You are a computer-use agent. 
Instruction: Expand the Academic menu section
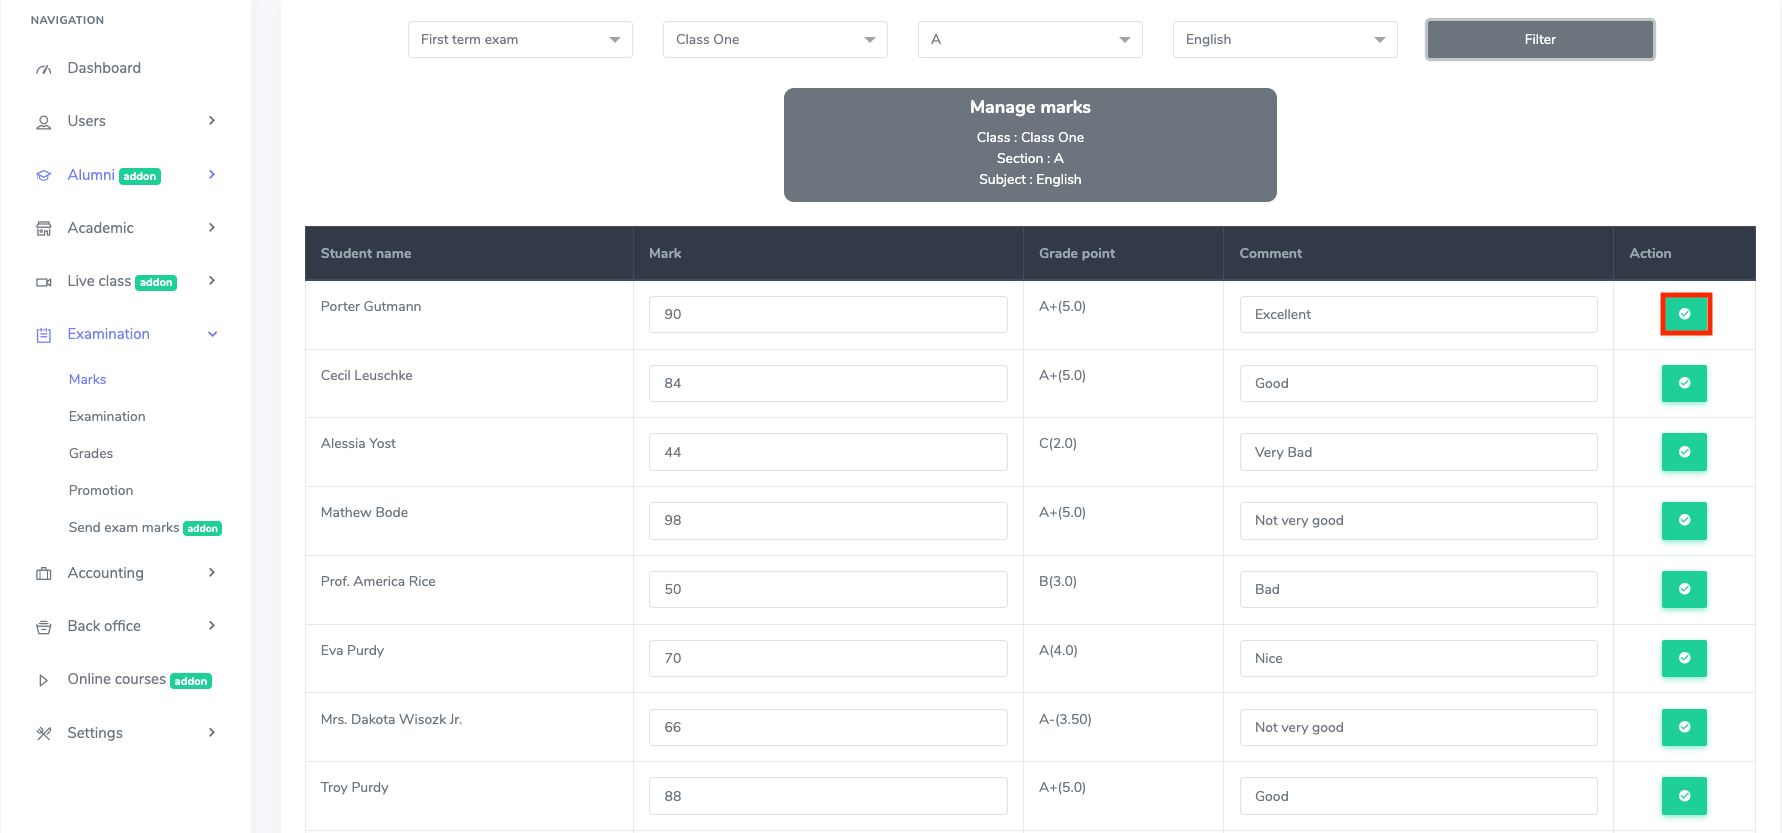[x=212, y=228]
